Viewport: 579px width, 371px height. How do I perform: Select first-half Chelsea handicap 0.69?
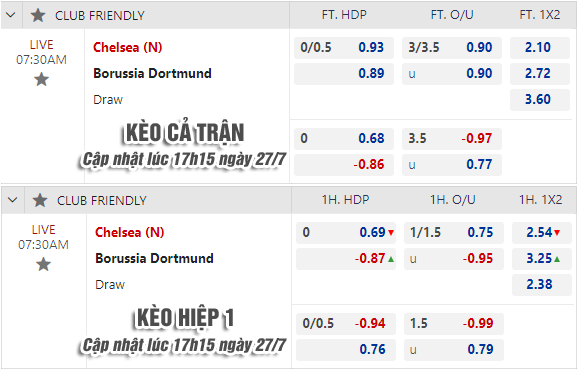click(x=346, y=233)
